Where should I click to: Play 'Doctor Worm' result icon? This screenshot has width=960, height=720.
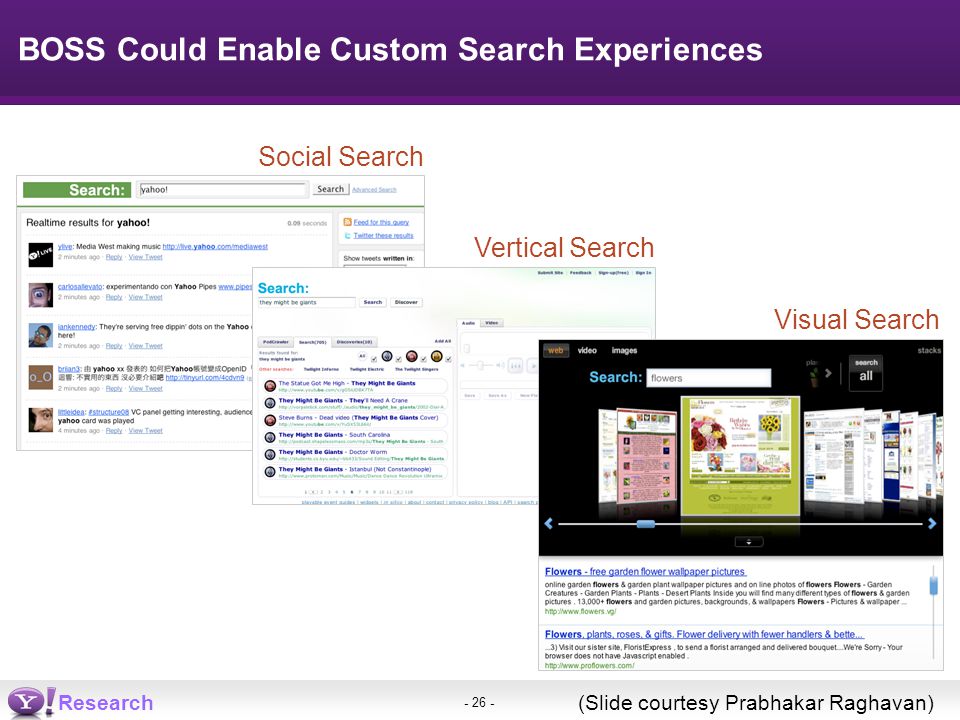coord(269,454)
